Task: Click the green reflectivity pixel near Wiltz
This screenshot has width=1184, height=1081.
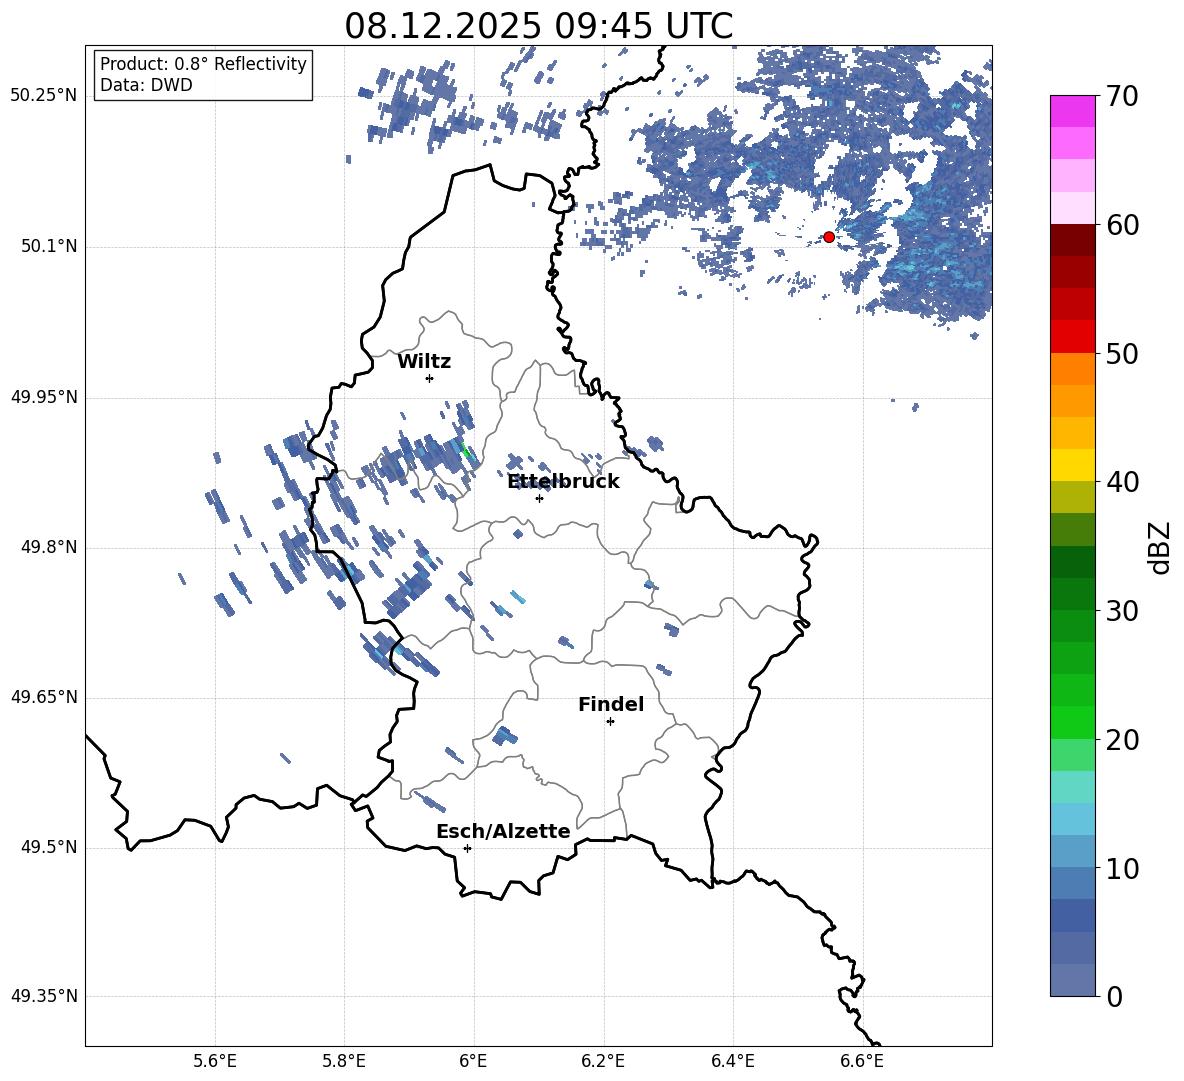Action: pos(466,450)
